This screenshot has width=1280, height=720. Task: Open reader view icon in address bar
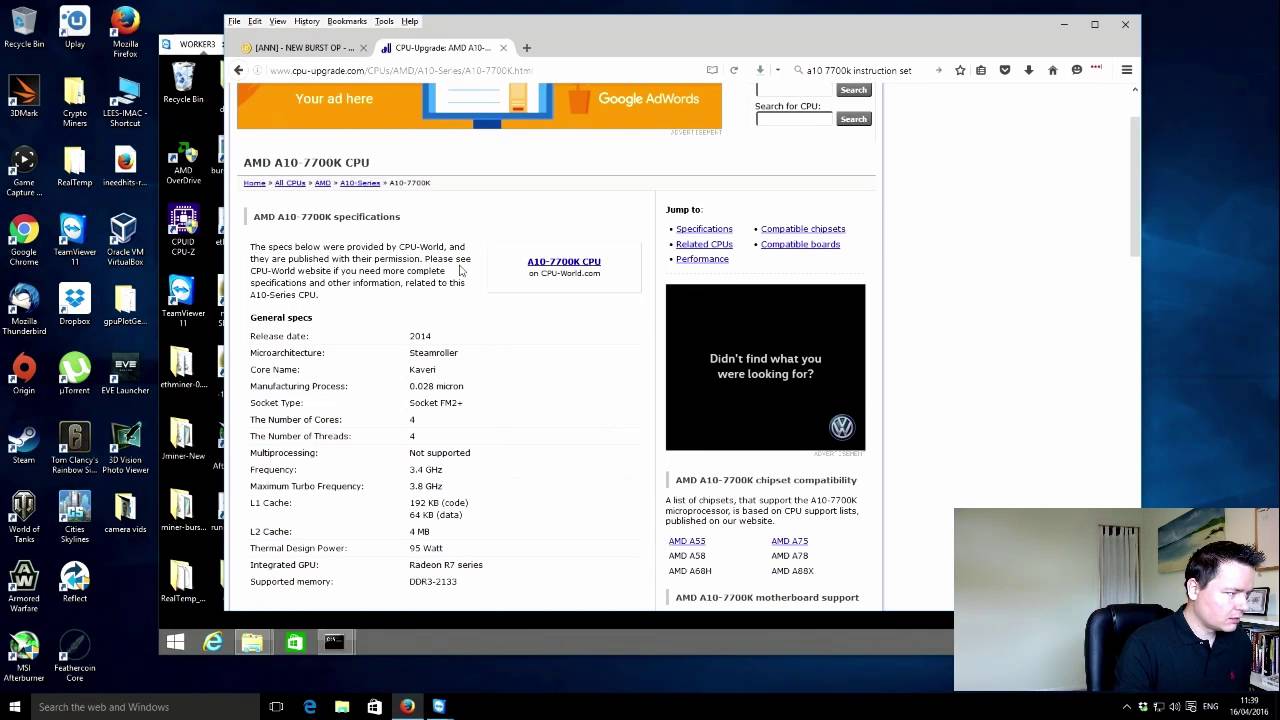coord(712,70)
